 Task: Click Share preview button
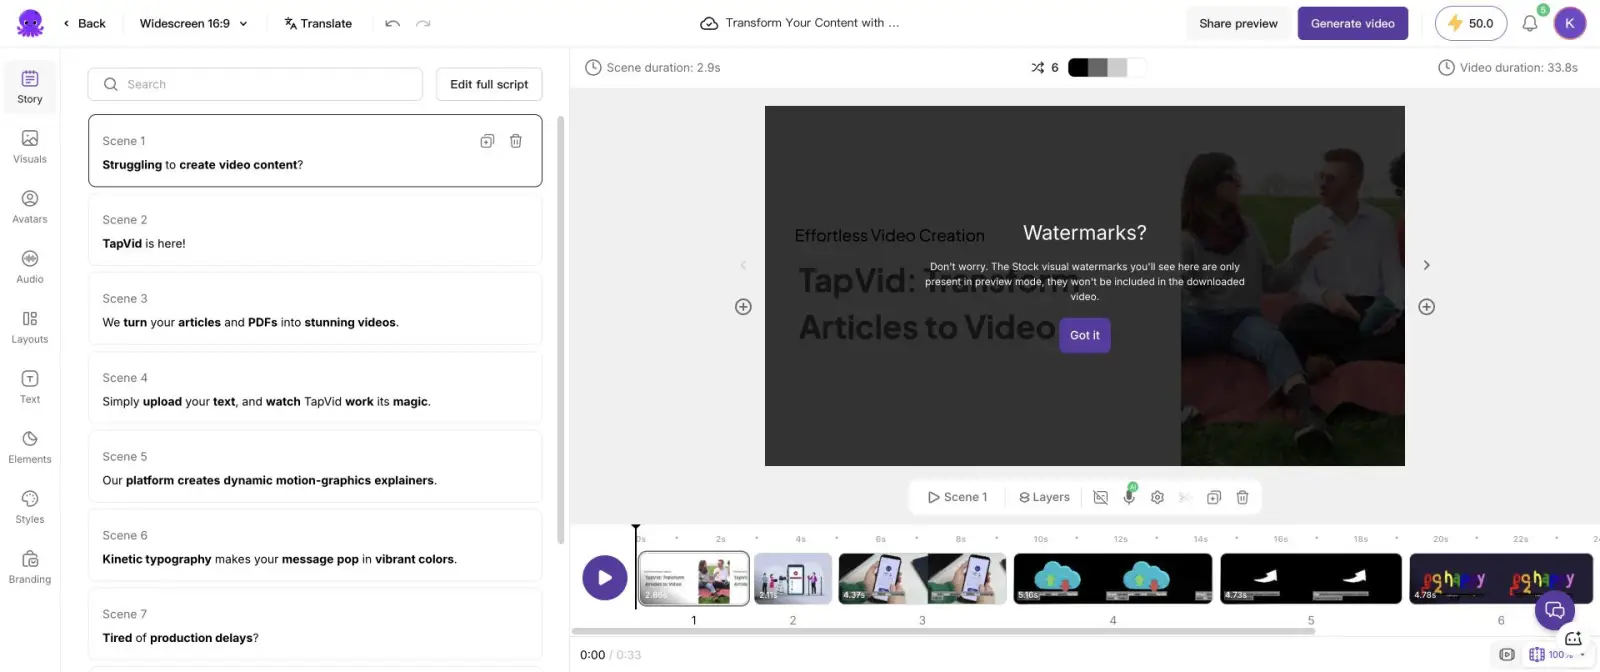pyautogui.click(x=1238, y=23)
